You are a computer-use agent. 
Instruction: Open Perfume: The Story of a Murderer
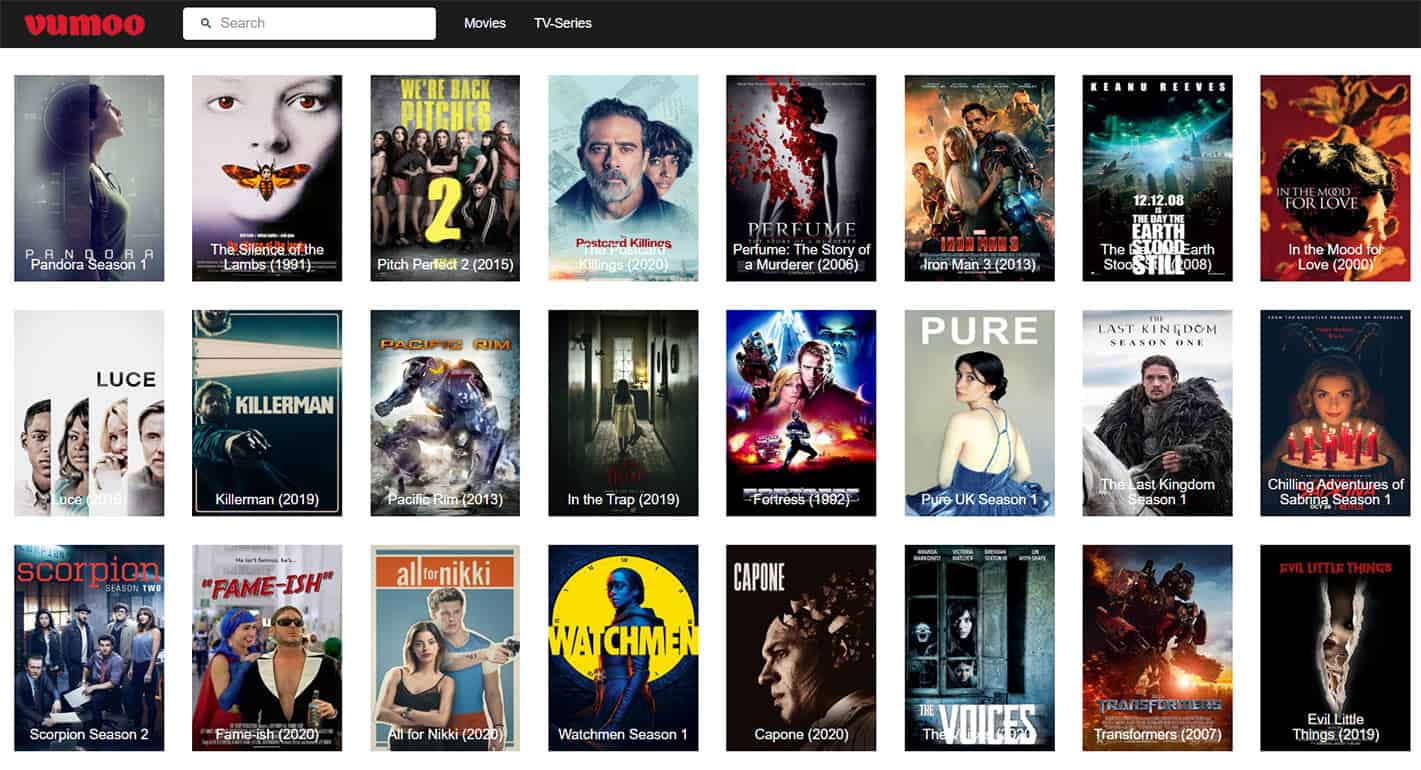pyautogui.click(x=801, y=178)
